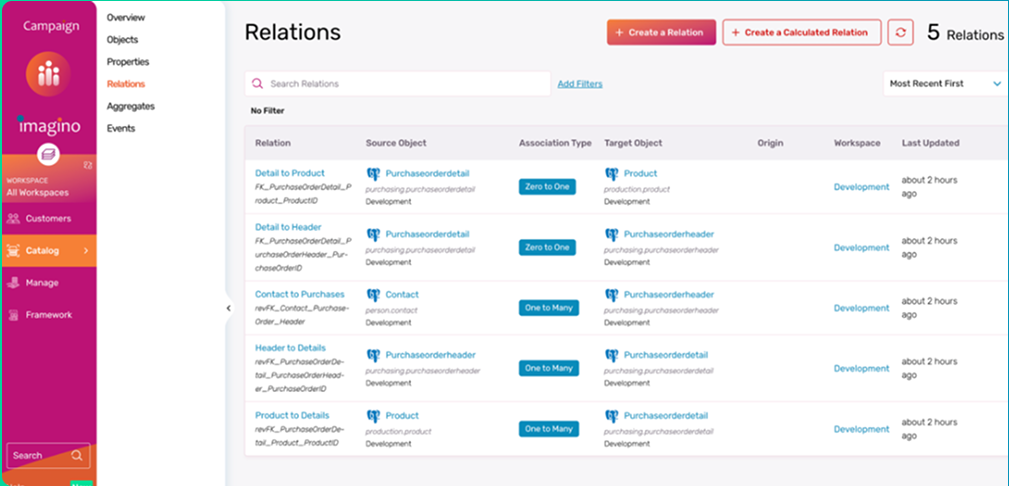
Task: Open the Detail to Product relation link
Action: [289, 173]
